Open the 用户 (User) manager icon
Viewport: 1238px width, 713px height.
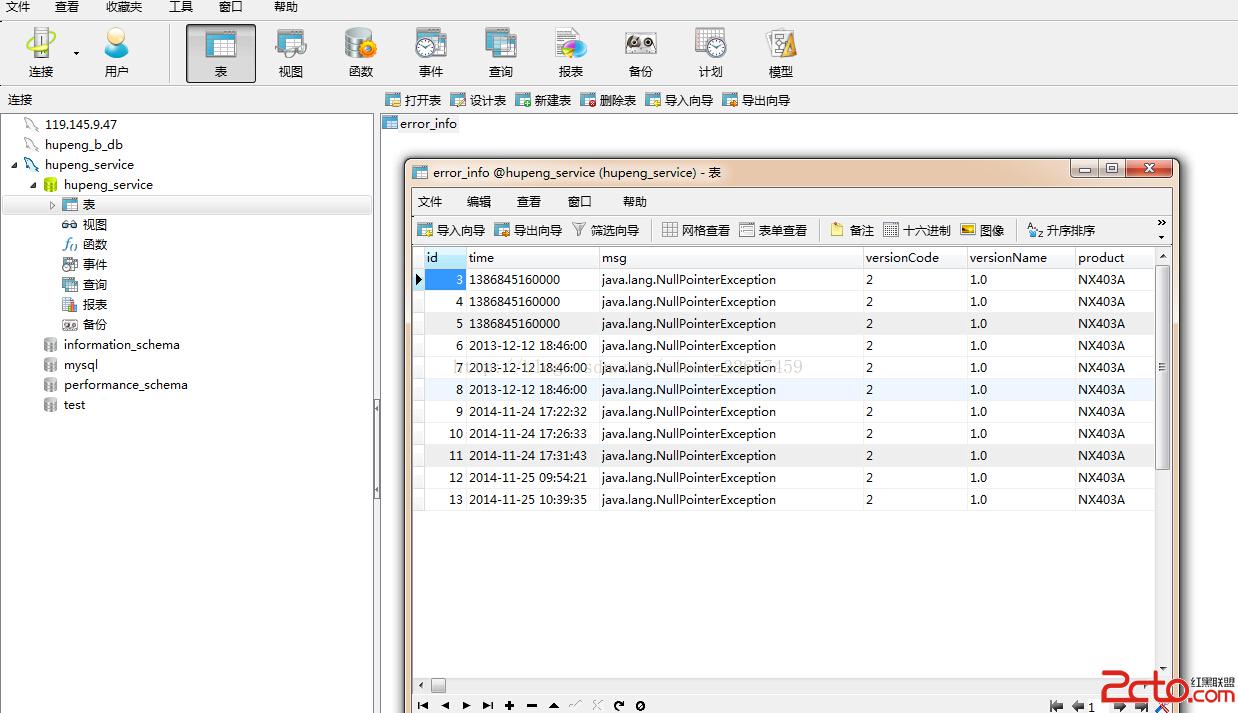pos(116,52)
